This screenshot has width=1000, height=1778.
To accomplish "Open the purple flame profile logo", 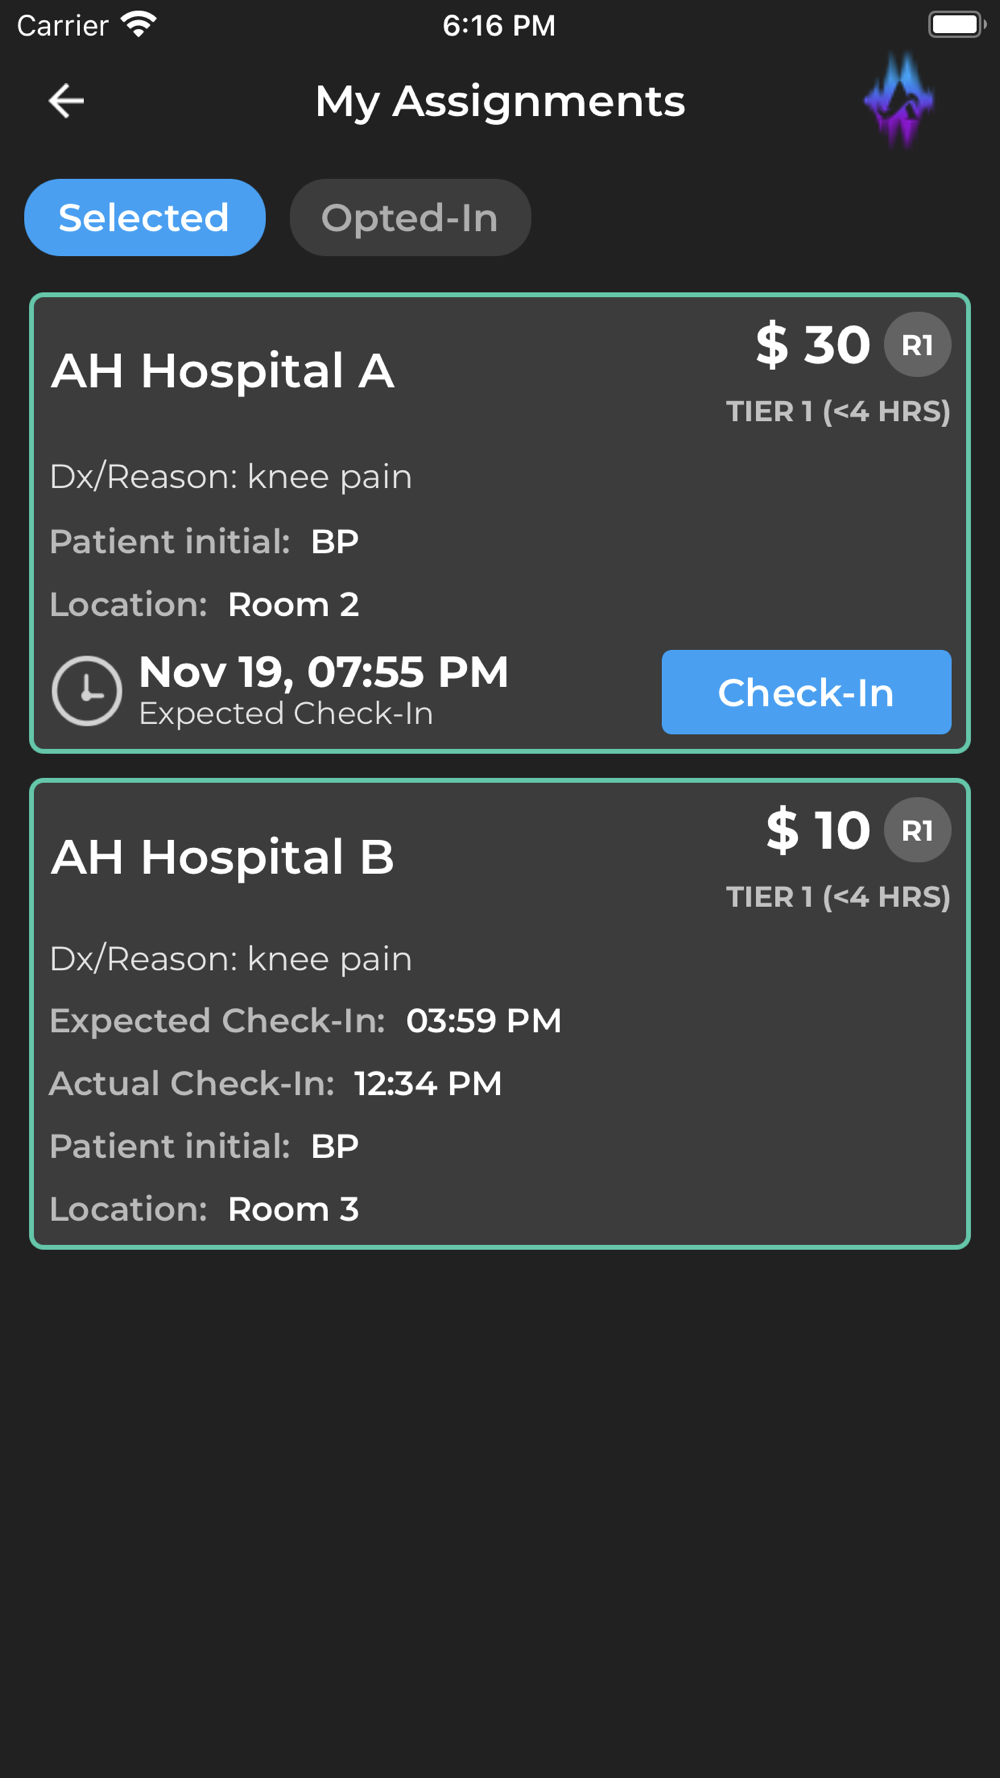I will (899, 100).
